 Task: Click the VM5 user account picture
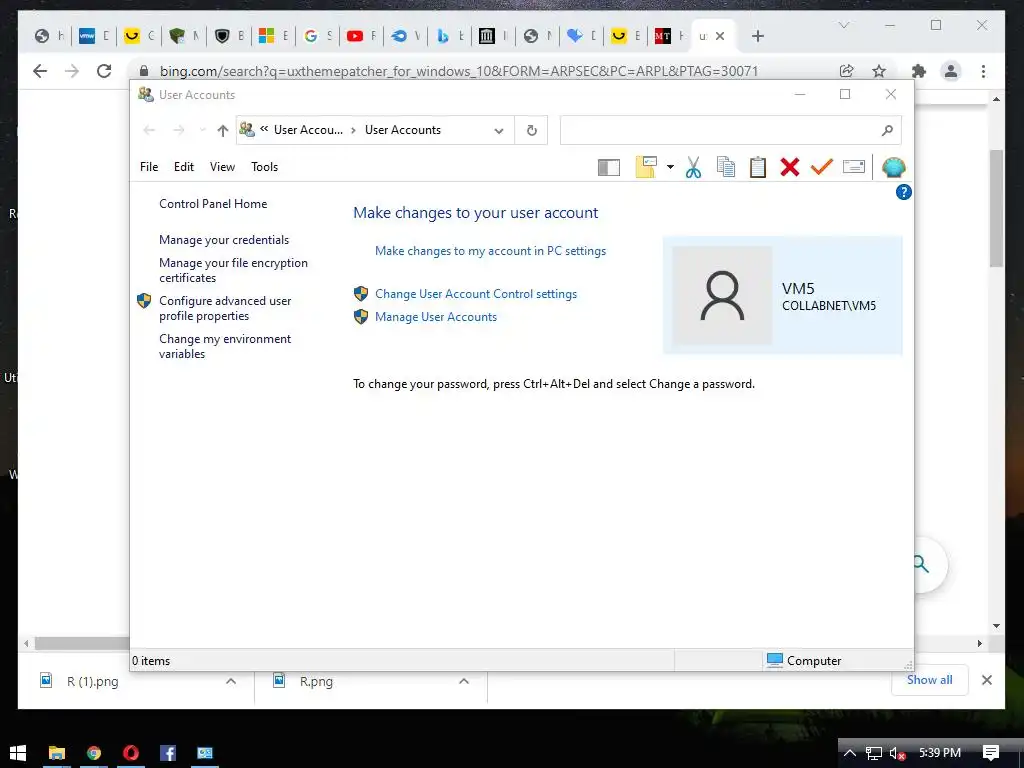pyautogui.click(x=722, y=295)
